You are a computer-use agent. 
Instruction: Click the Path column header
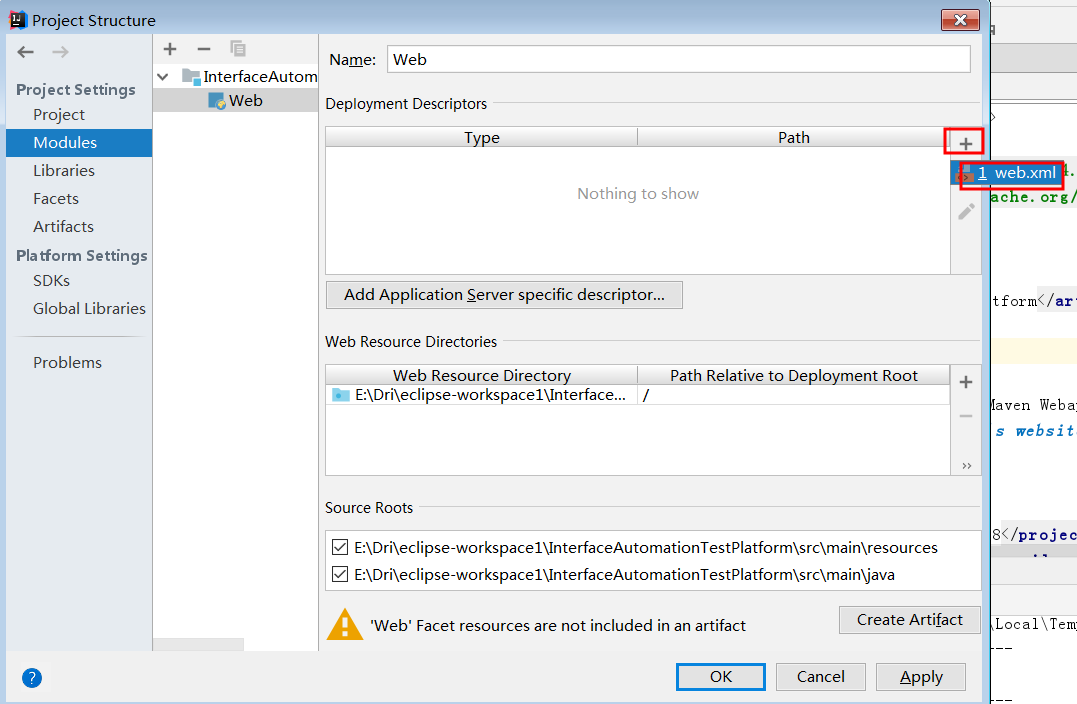tap(793, 137)
